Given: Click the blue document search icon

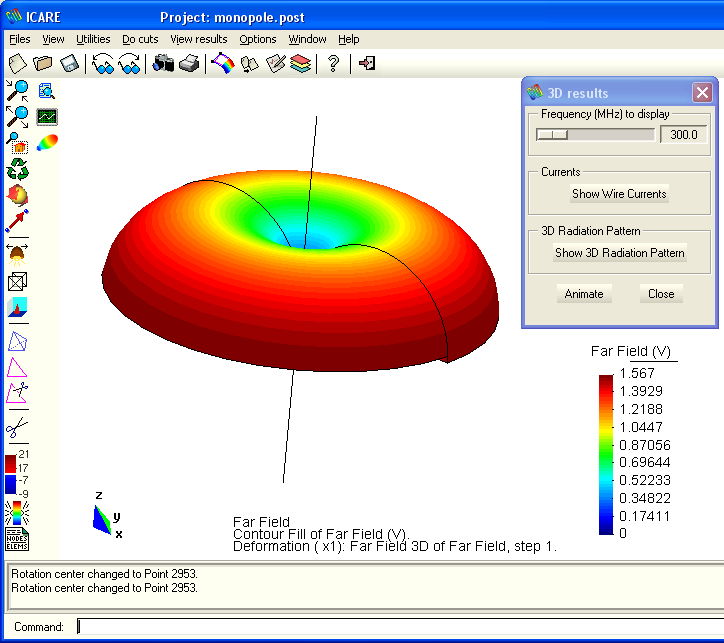Looking at the screenshot, I should [x=47, y=91].
